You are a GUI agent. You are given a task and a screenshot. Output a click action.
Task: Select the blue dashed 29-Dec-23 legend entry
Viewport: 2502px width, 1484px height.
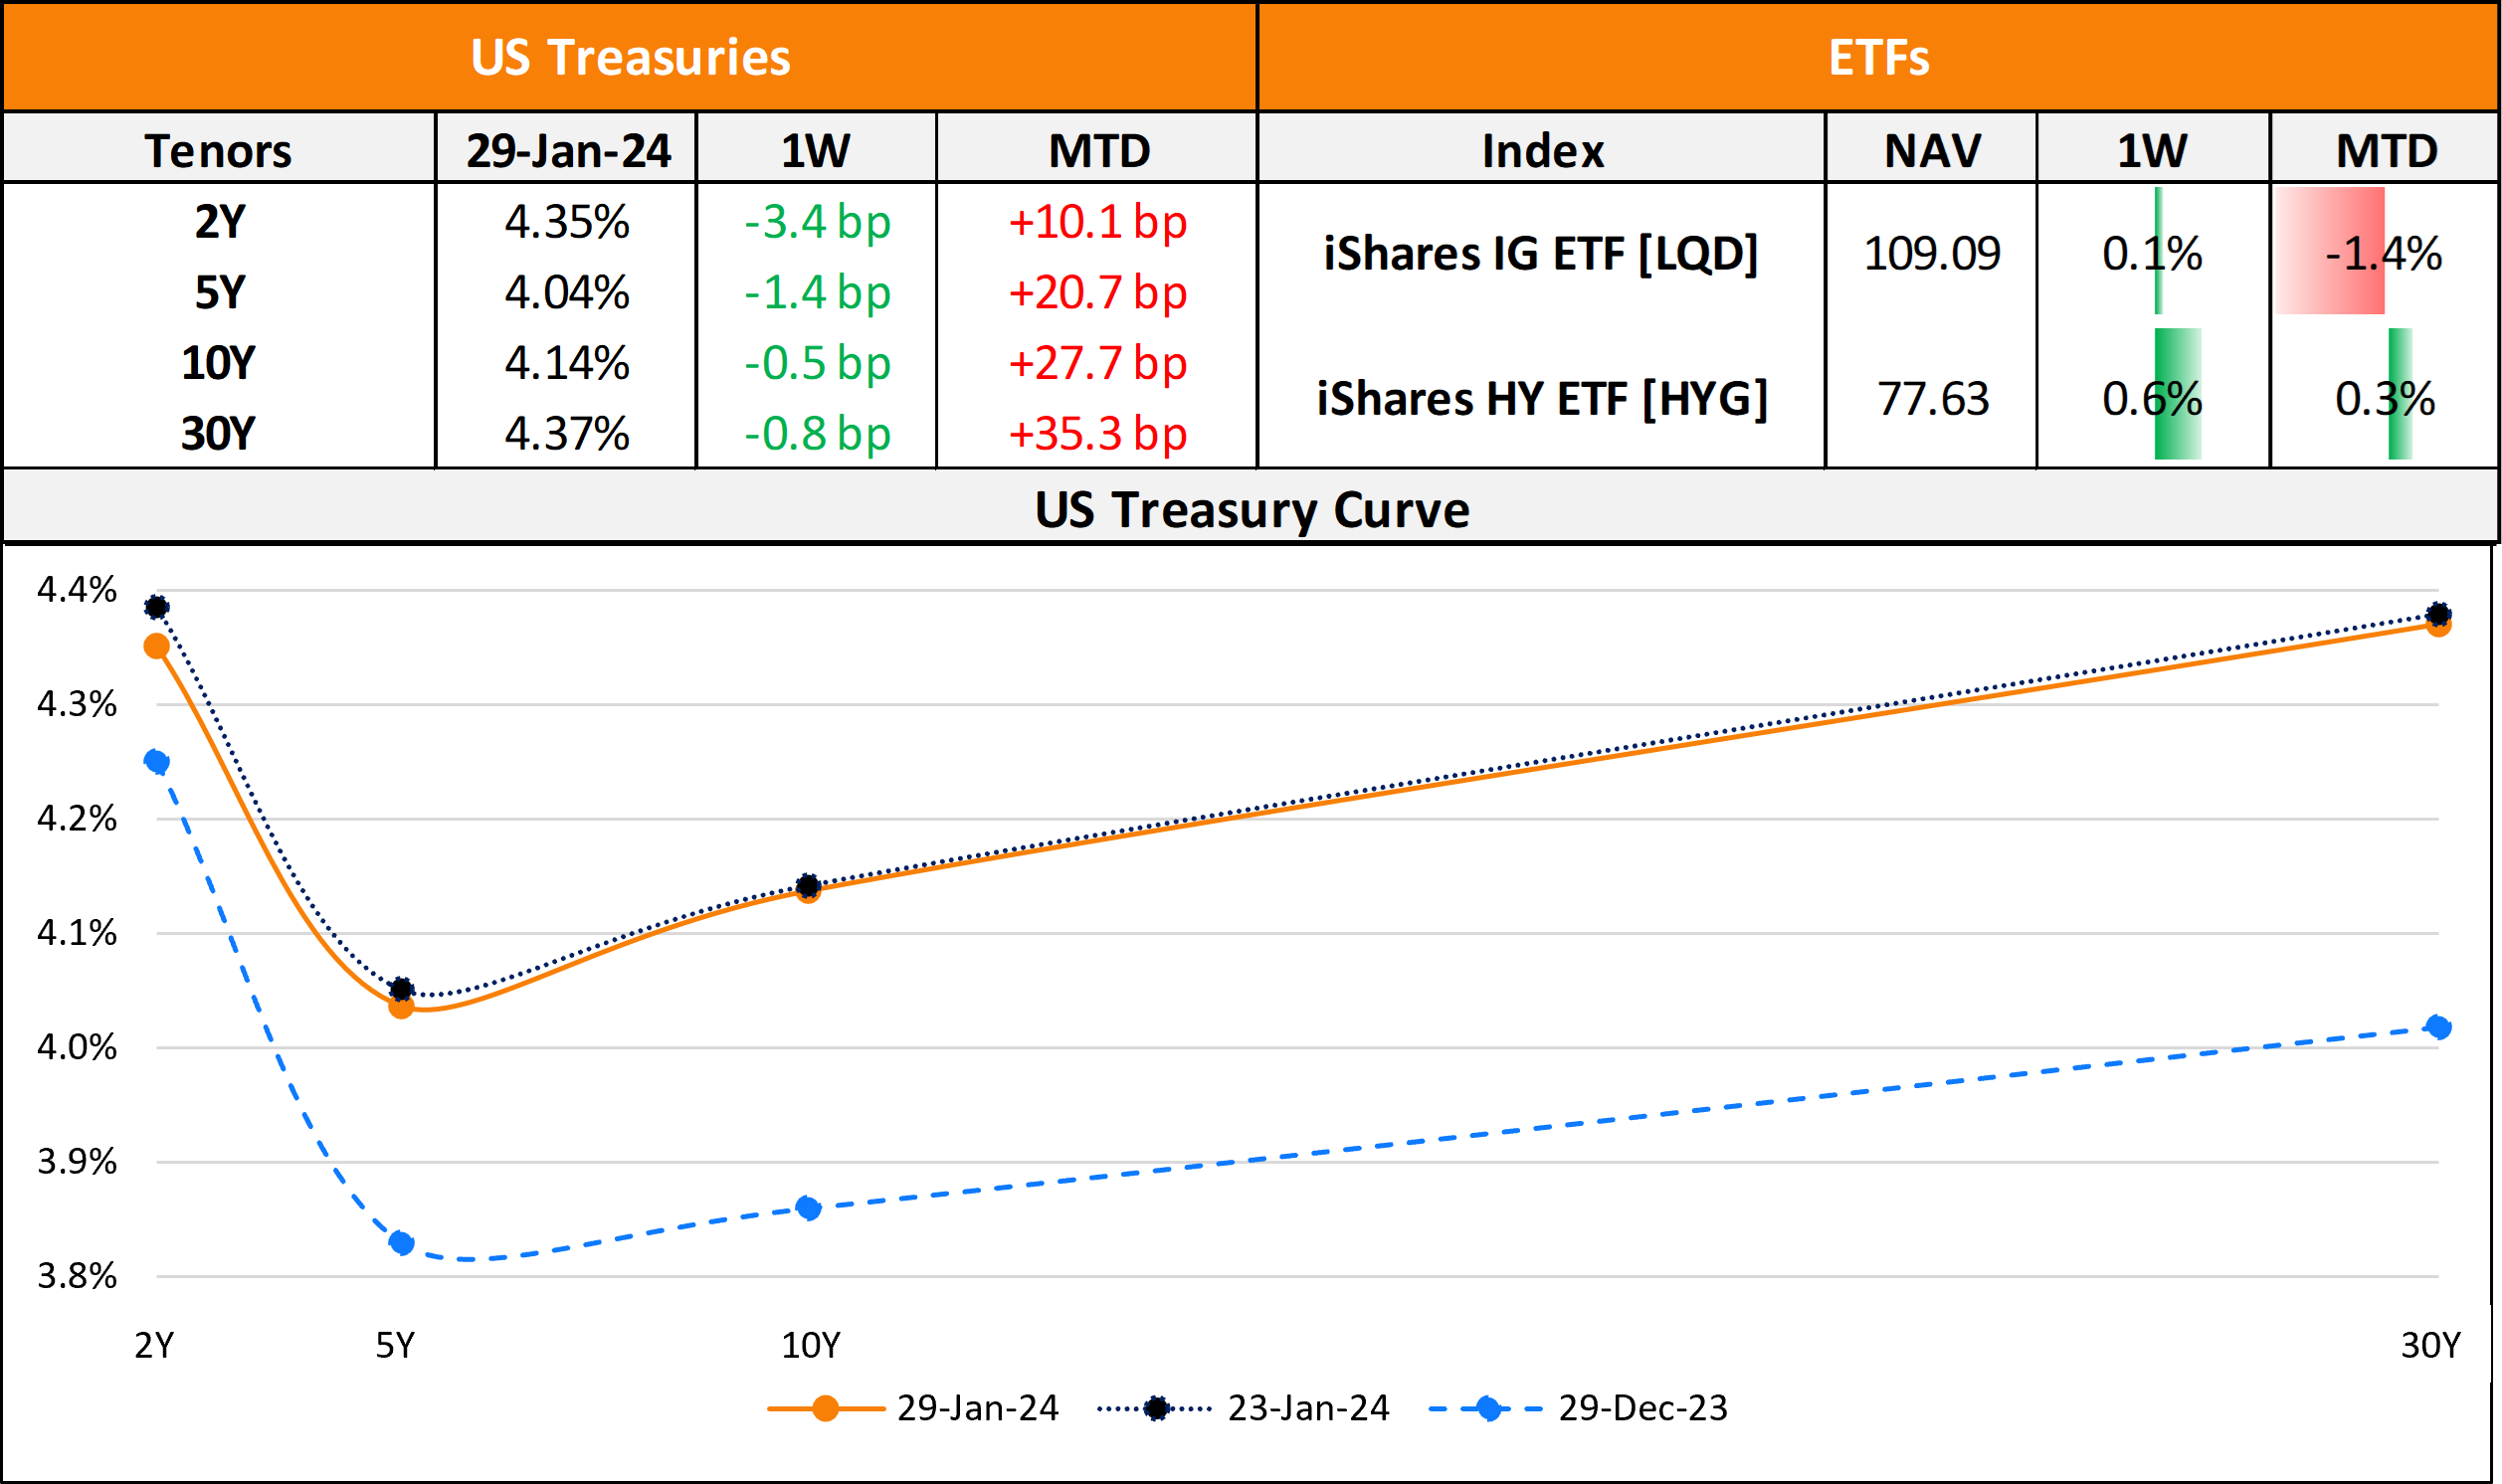(1578, 1408)
